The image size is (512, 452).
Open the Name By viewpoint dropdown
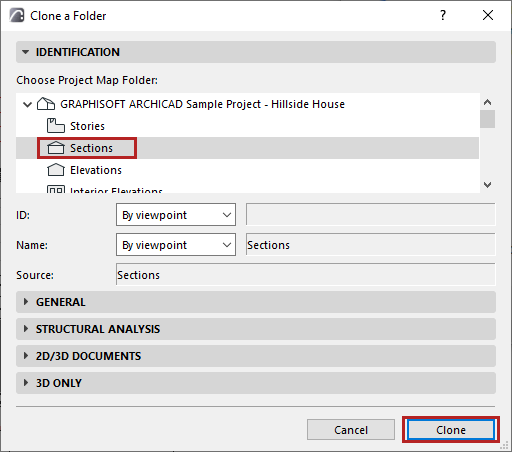click(176, 245)
